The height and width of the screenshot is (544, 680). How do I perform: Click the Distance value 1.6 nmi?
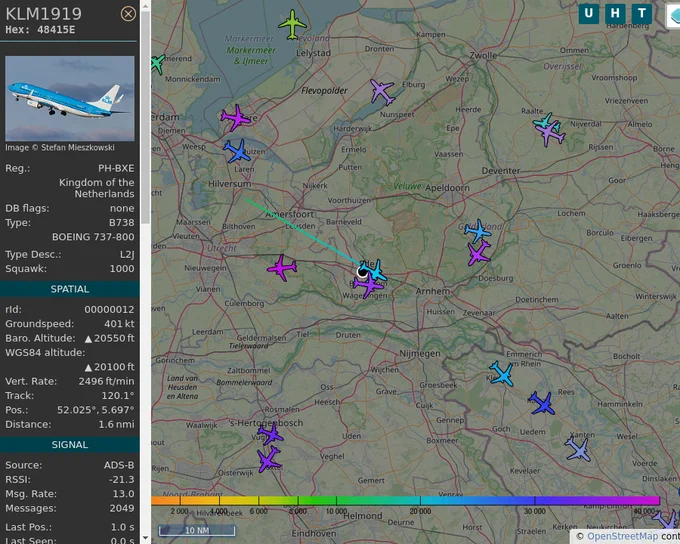[x=116, y=424]
